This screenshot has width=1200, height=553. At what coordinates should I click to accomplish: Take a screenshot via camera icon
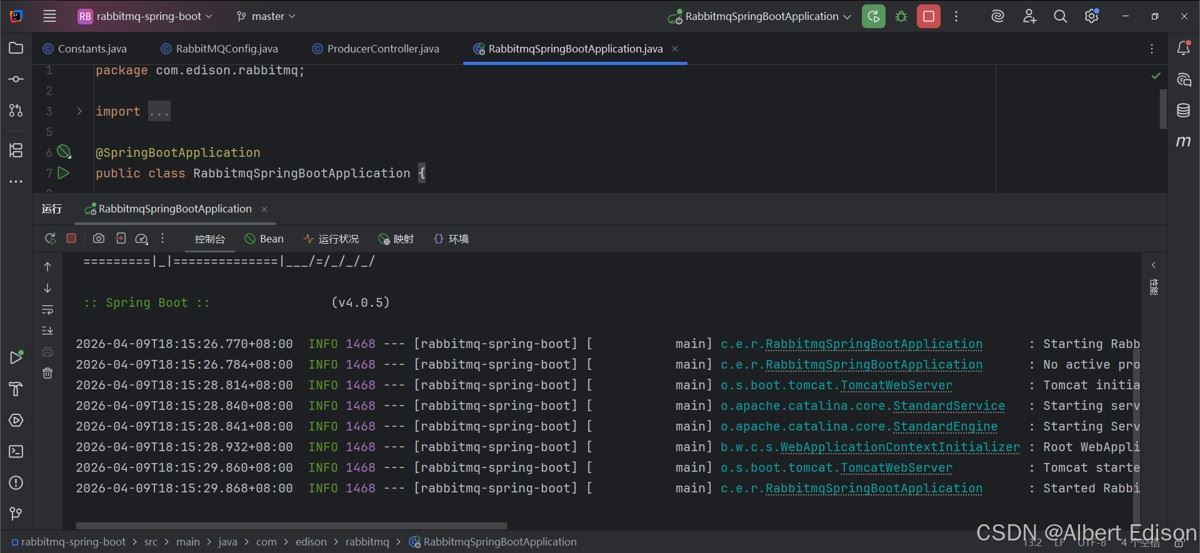(98, 239)
